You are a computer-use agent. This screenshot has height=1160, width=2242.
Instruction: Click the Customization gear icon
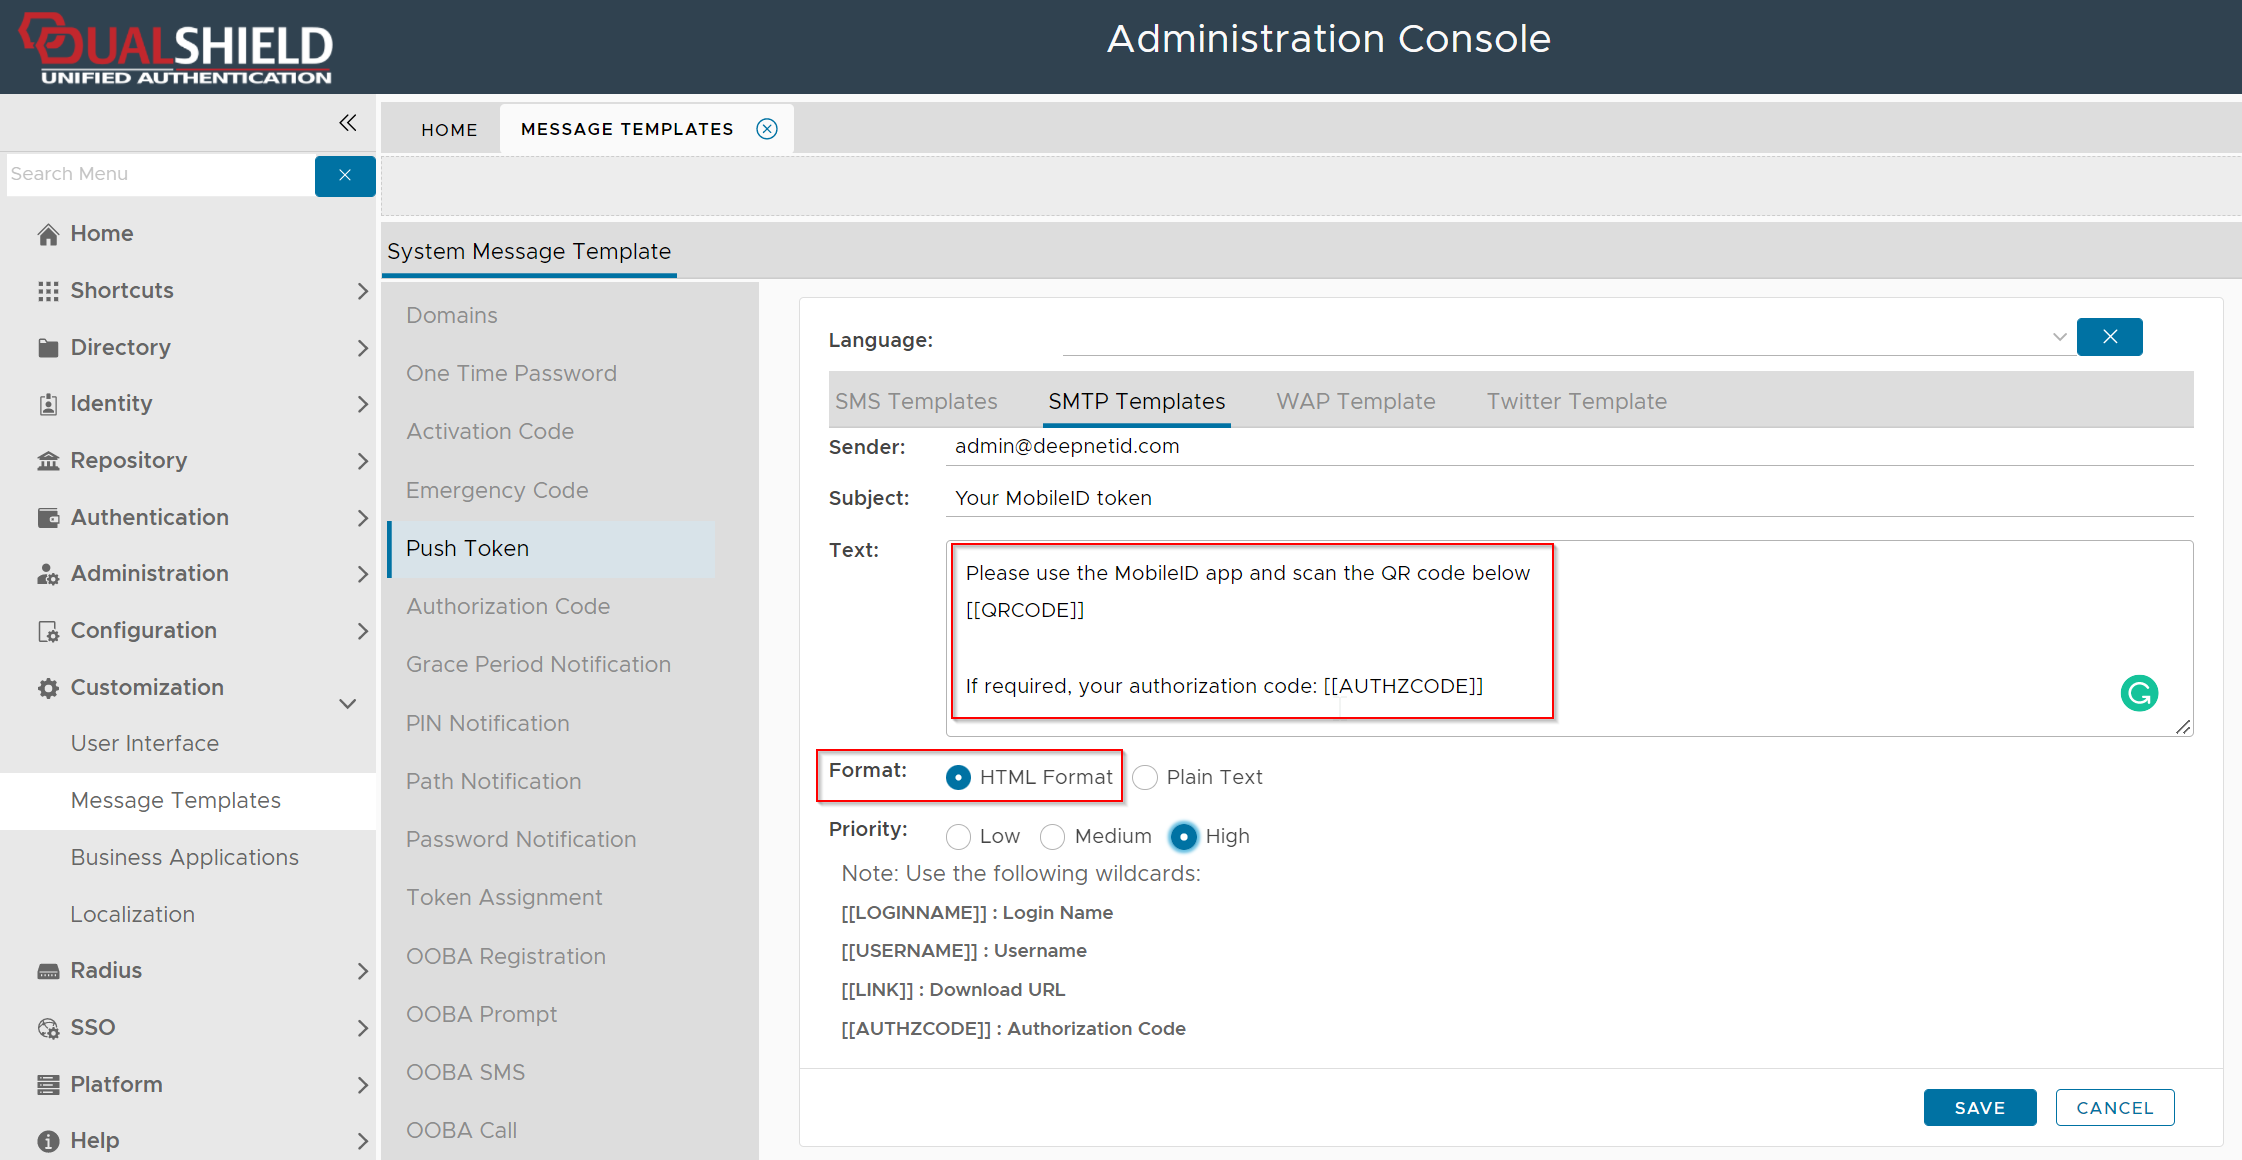tap(48, 688)
